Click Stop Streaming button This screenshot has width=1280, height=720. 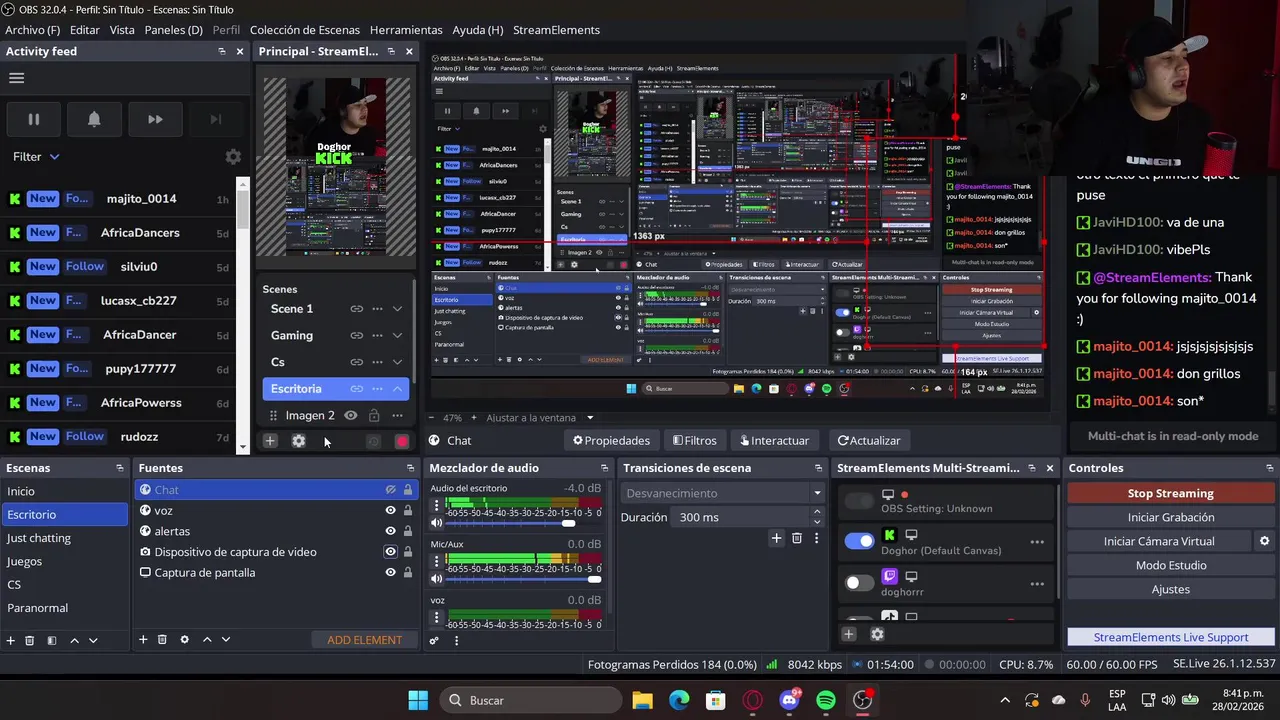pos(1170,493)
